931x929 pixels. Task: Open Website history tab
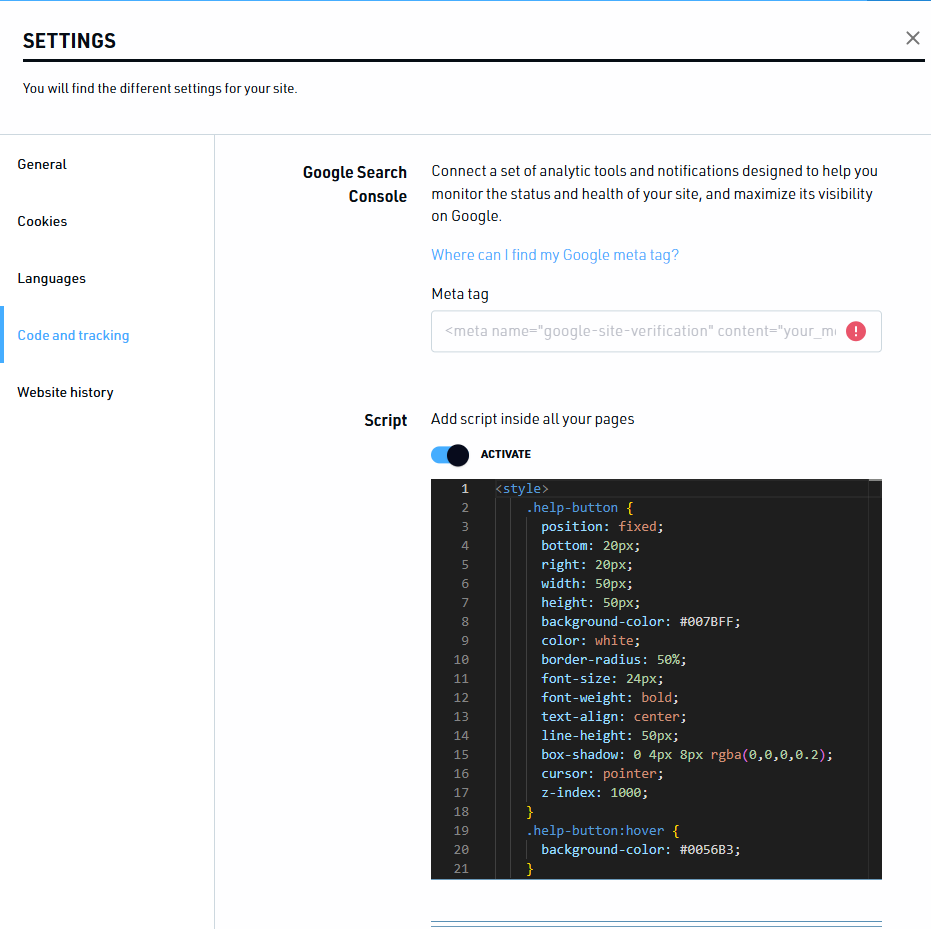point(65,392)
